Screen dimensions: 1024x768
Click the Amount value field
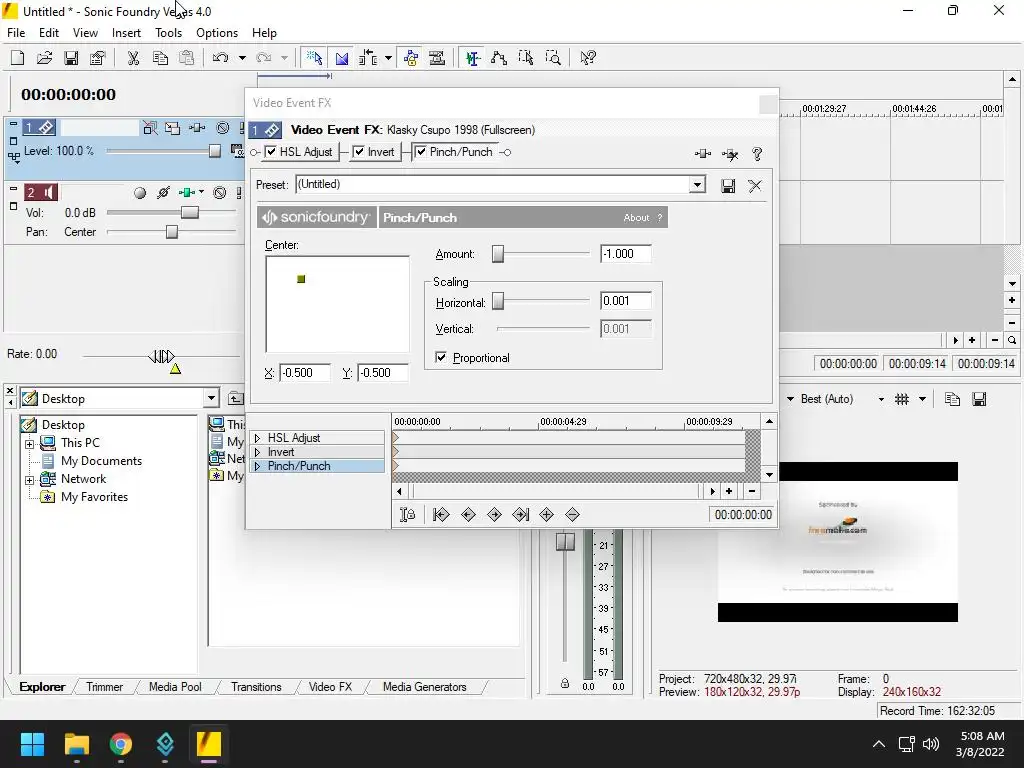[x=626, y=254]
